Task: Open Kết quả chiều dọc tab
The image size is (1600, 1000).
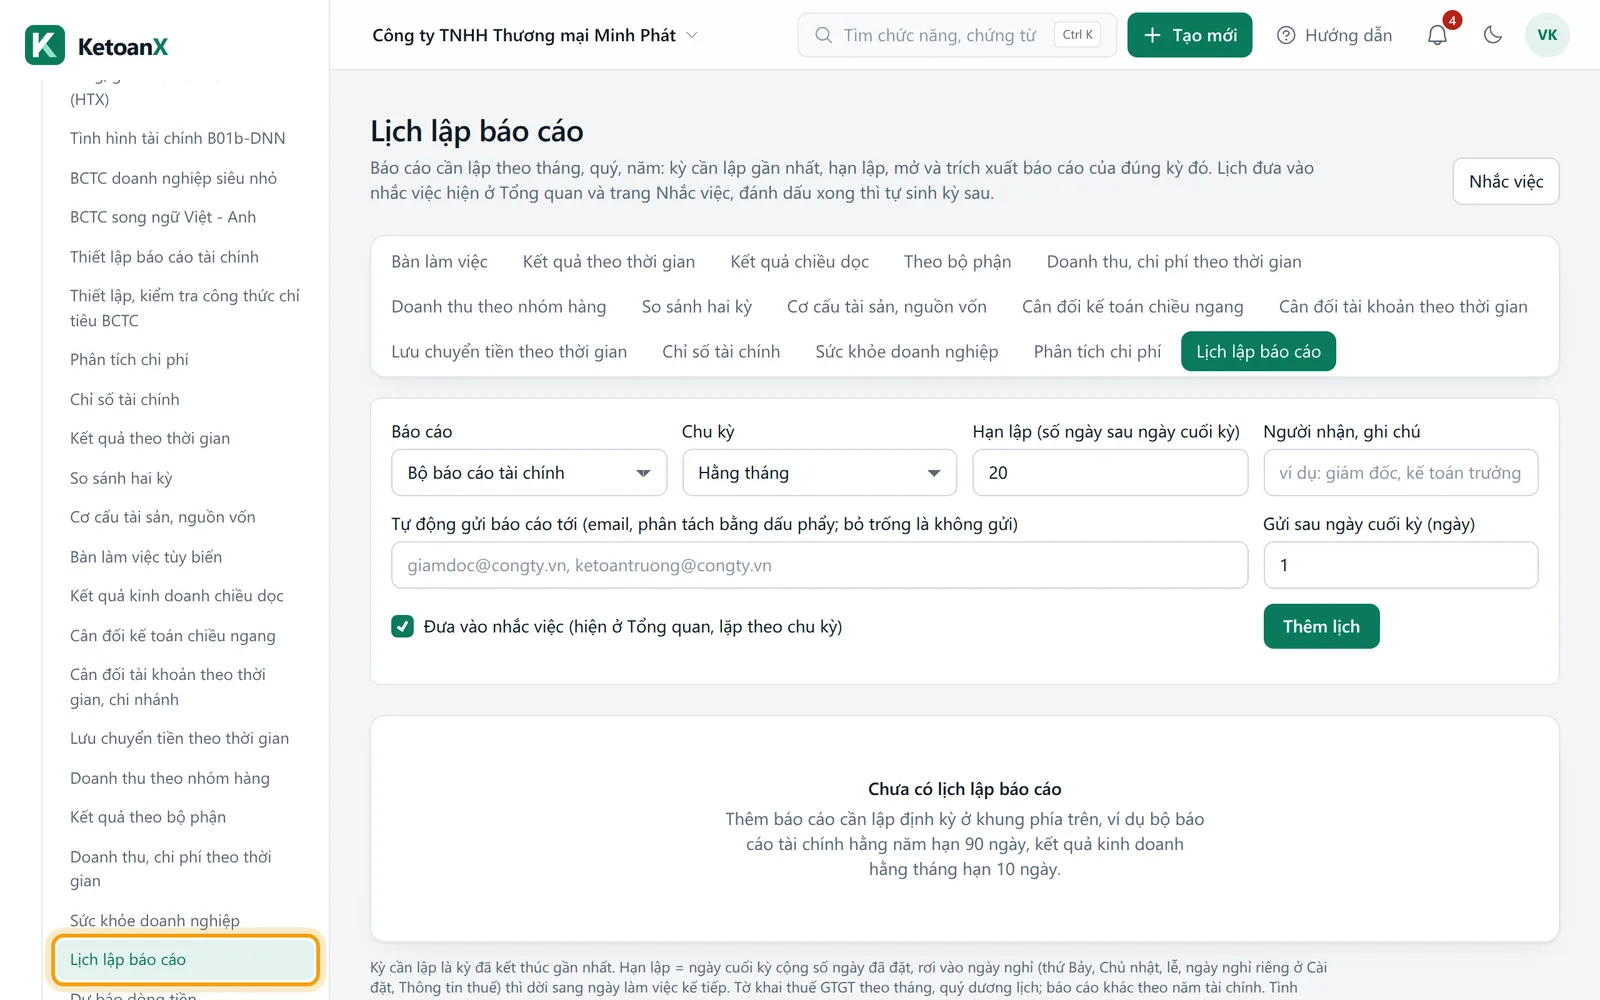Action: pos(799,261)
